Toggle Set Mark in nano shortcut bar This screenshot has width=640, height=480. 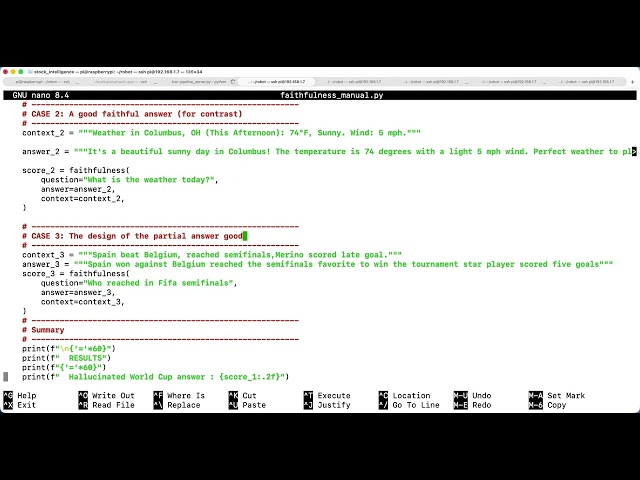(557, 396)
